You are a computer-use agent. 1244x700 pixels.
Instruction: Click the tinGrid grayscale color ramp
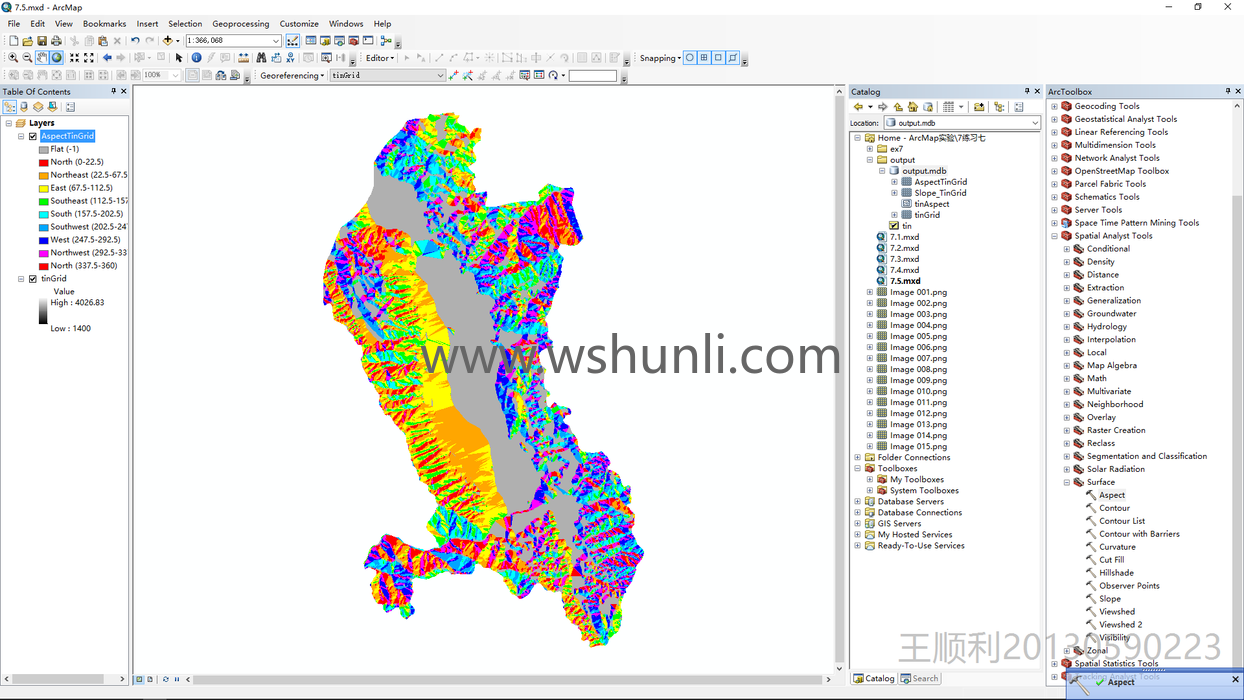click(43, 310)
